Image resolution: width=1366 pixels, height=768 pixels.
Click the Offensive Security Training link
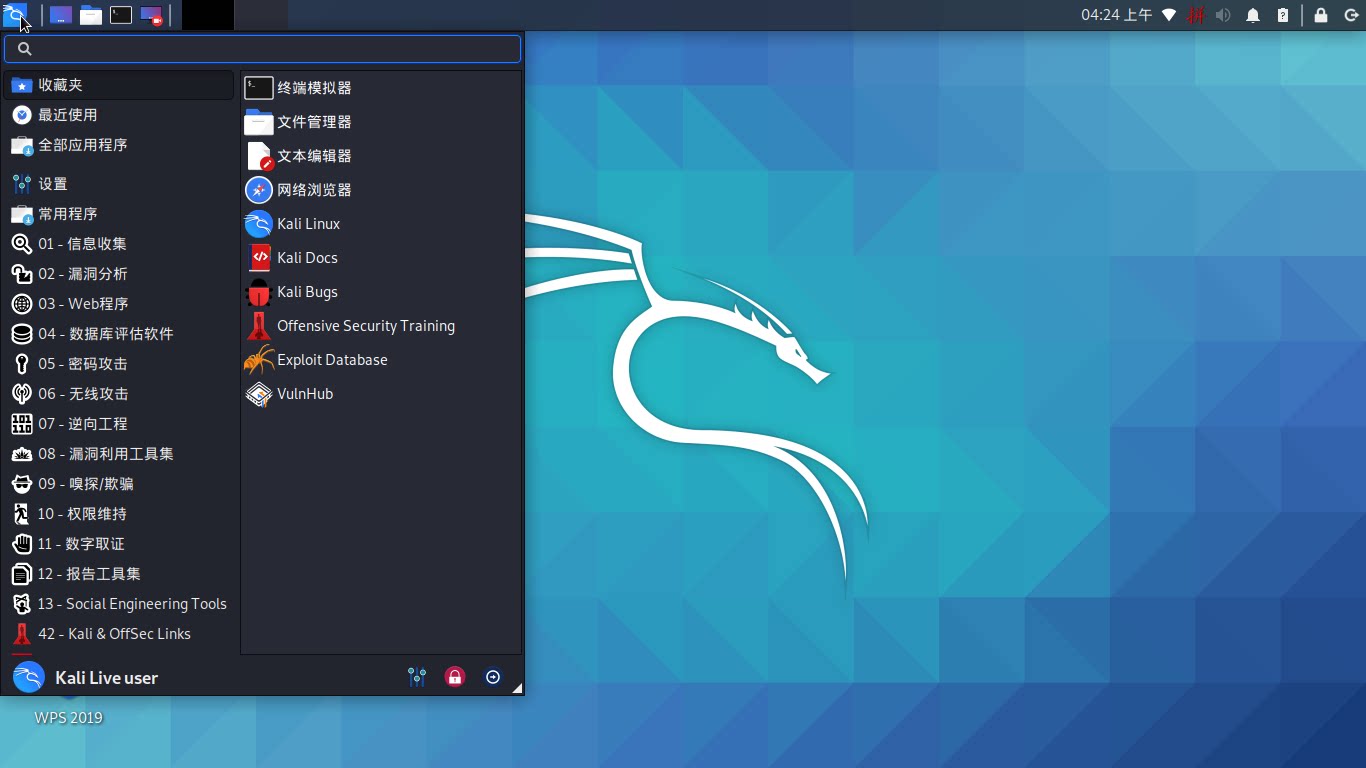365,326
